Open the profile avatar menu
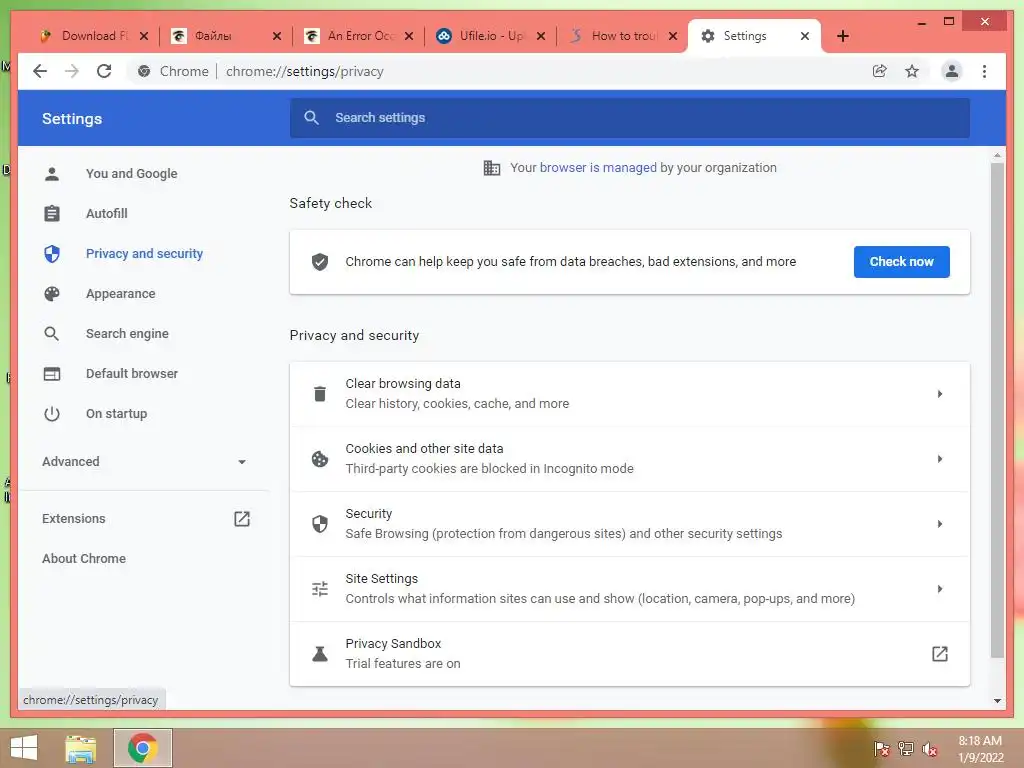1024x768 pixels. 952,71
